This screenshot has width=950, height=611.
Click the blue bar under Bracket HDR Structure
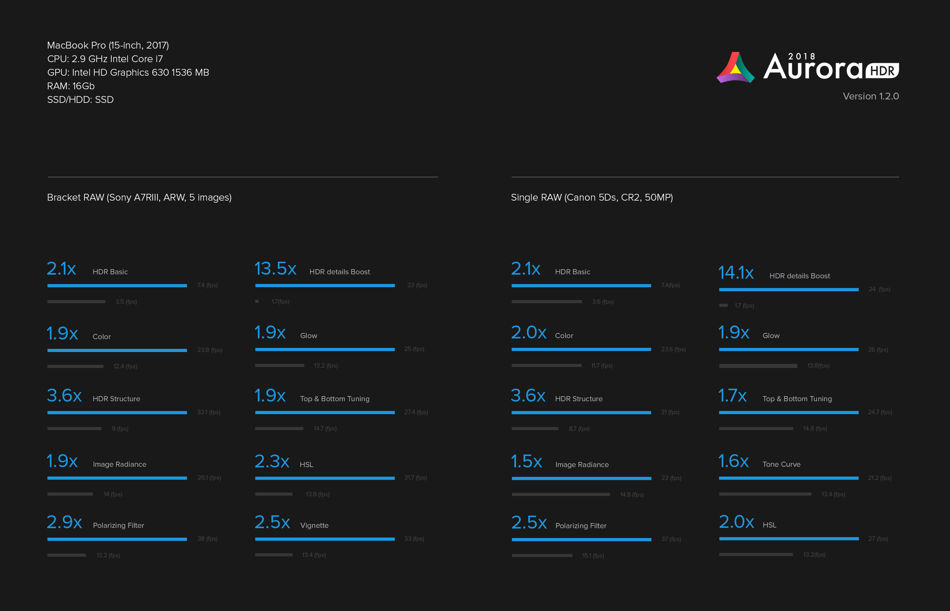pyautogui.click(x=117, y=413)
